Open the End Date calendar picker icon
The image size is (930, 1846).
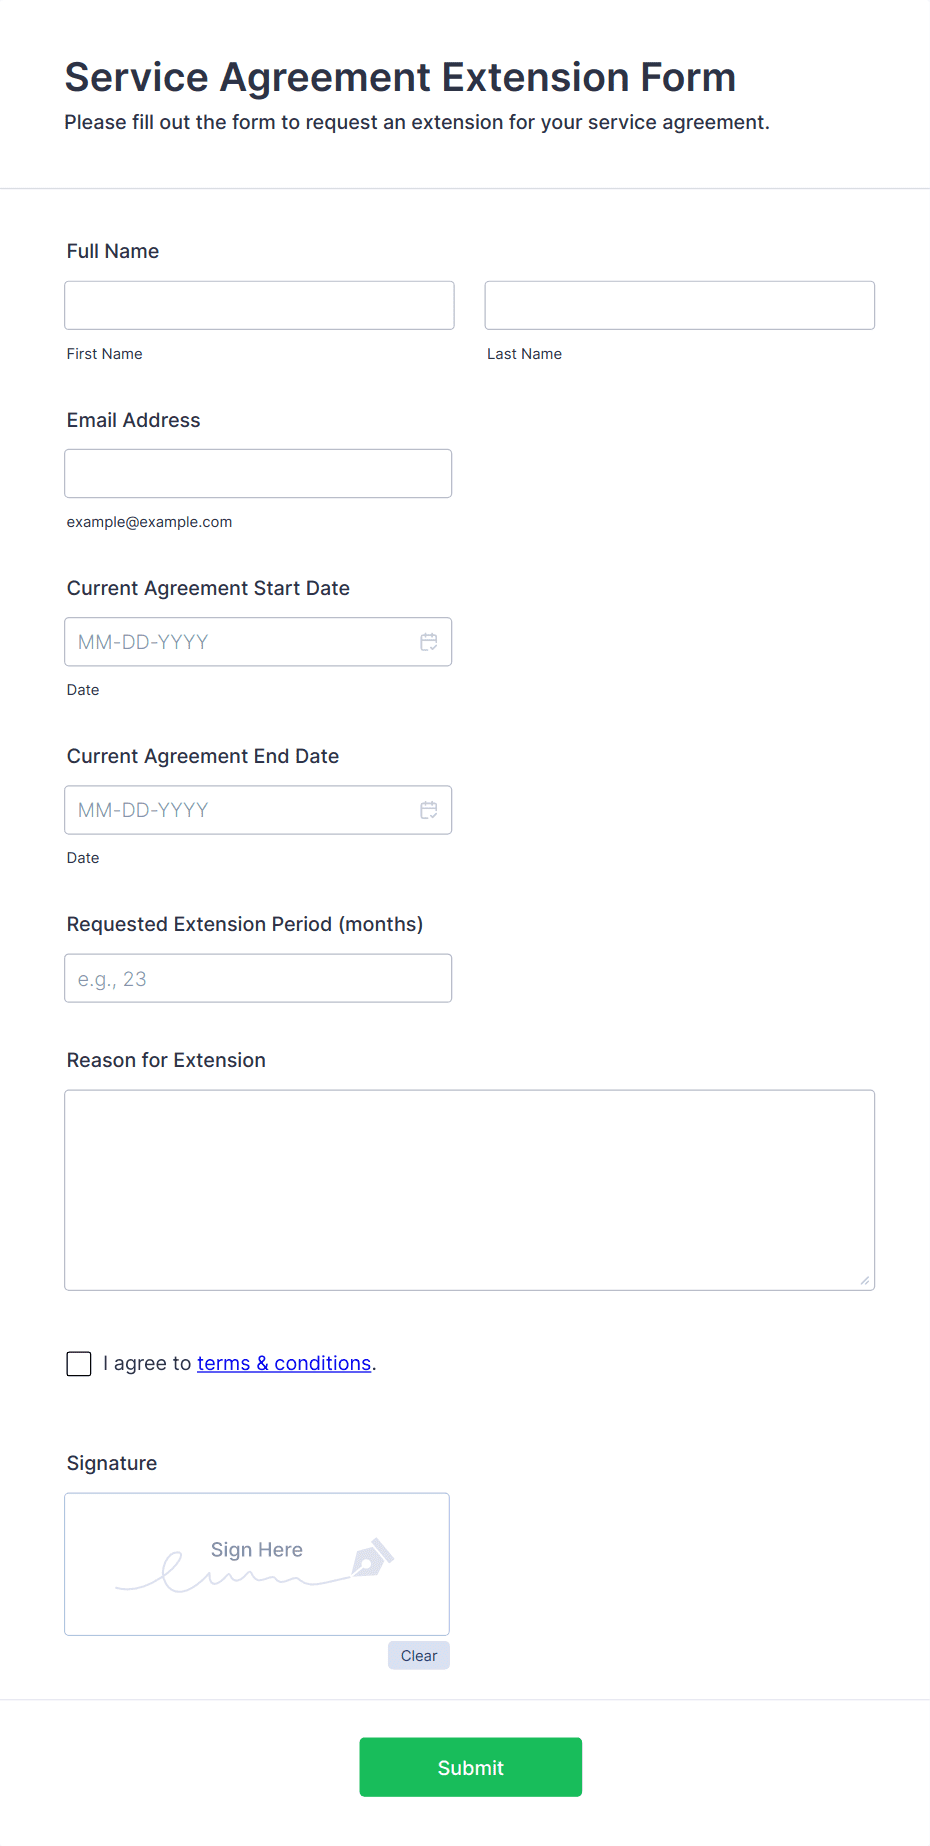[429, 810]
